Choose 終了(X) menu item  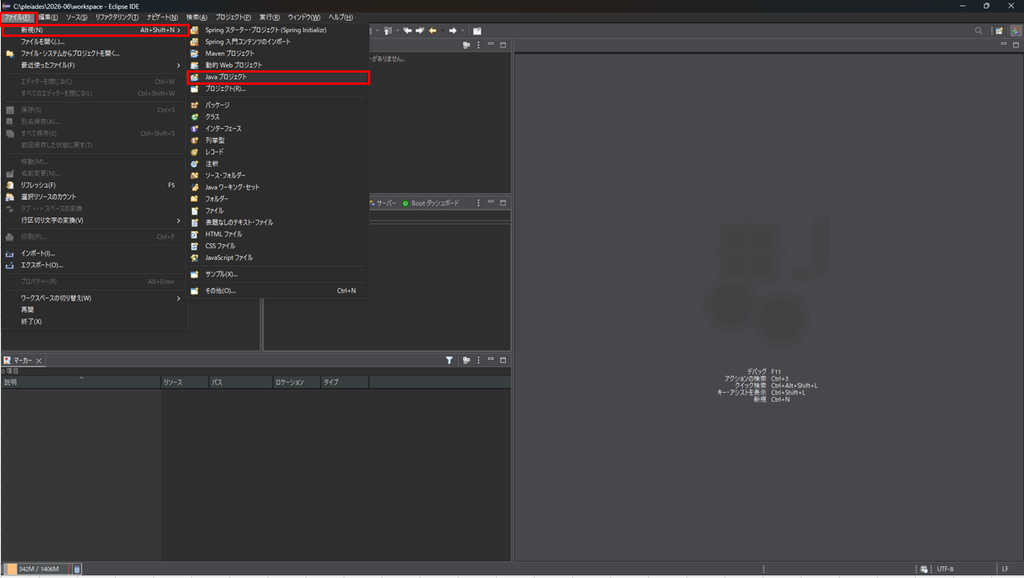(94, 322)
